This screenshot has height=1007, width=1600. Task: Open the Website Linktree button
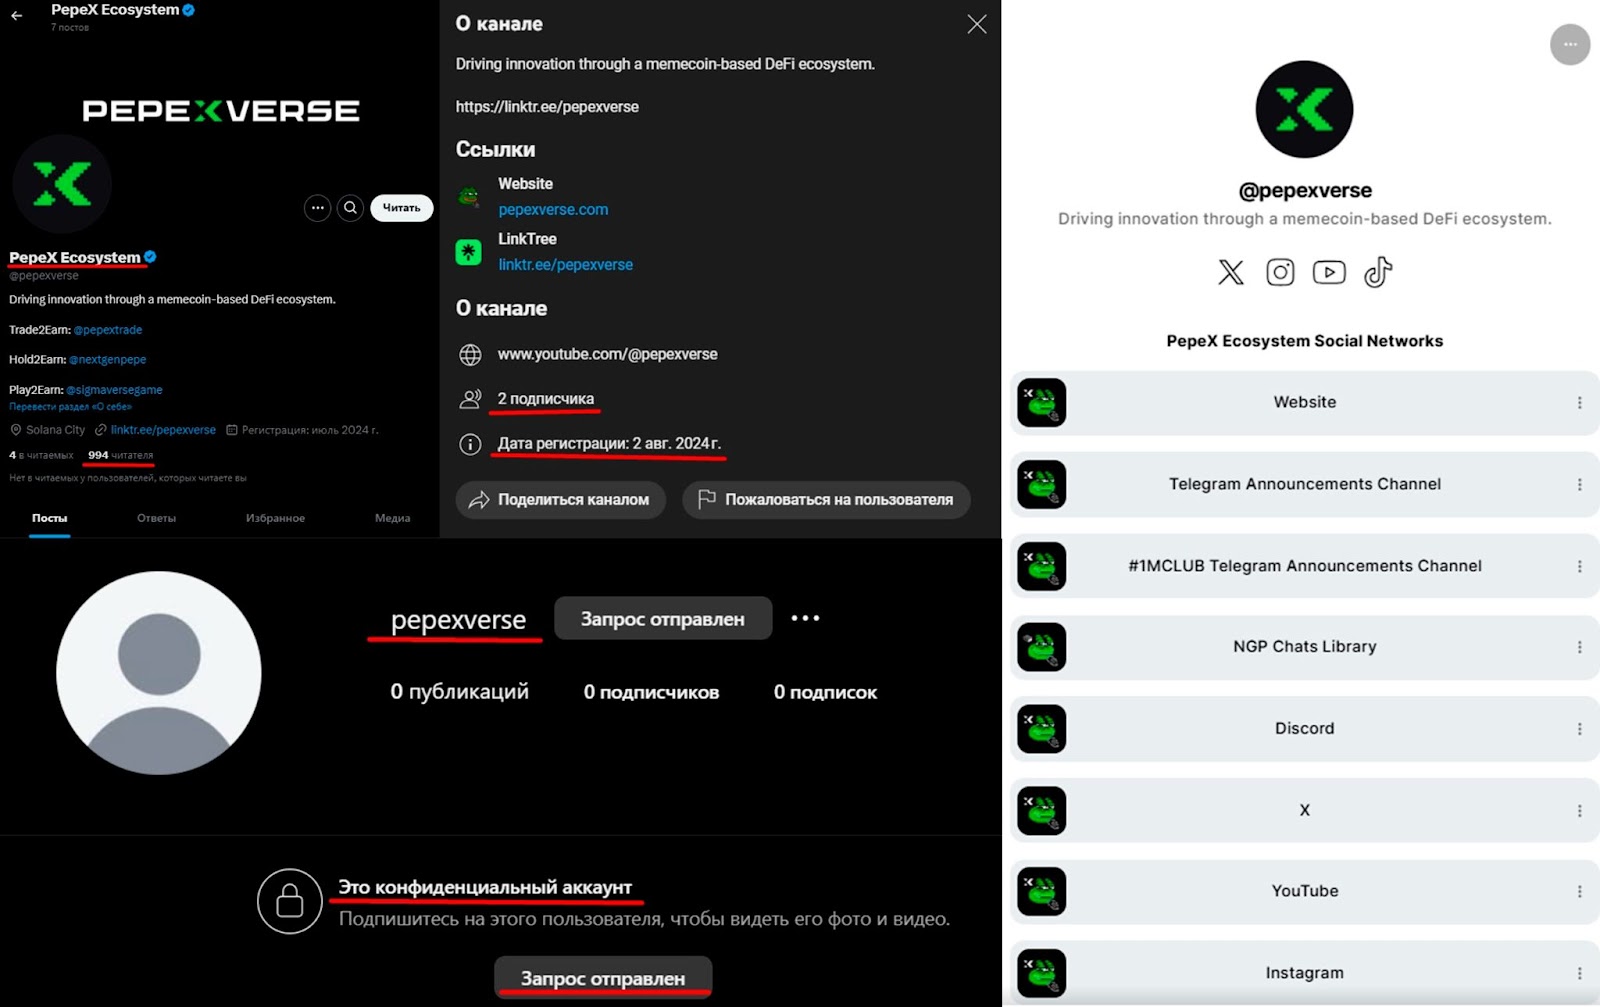click(1304, 402)
